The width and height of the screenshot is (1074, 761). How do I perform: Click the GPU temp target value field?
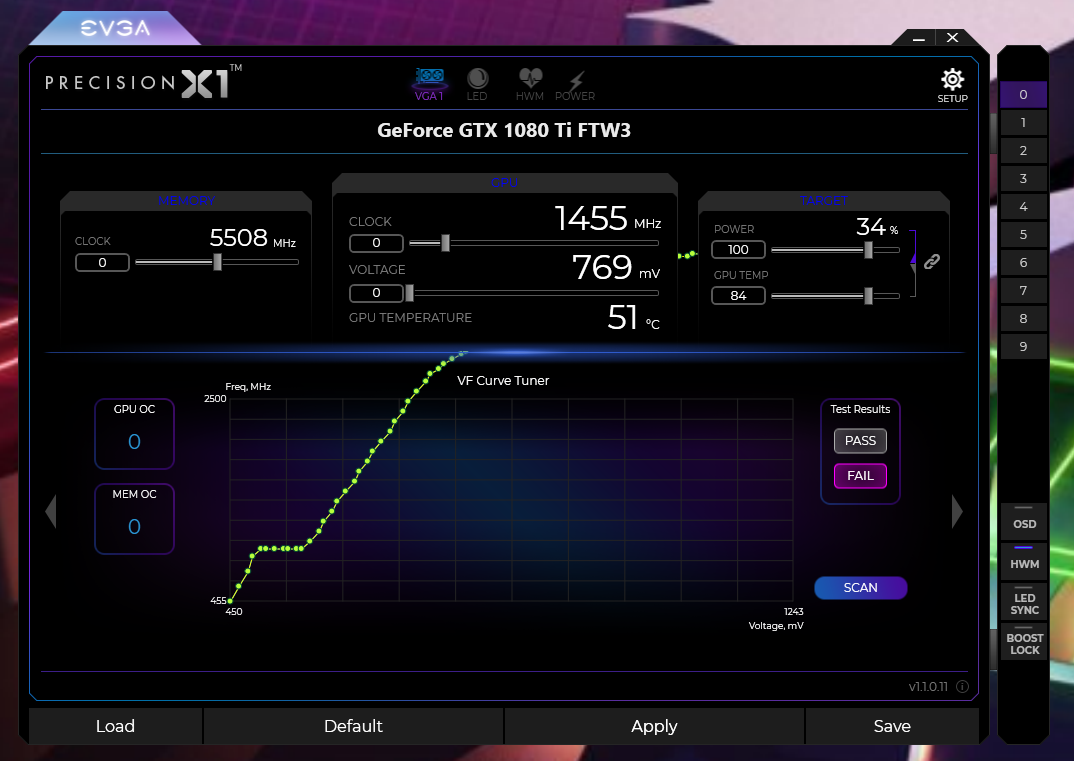[738, 296]
